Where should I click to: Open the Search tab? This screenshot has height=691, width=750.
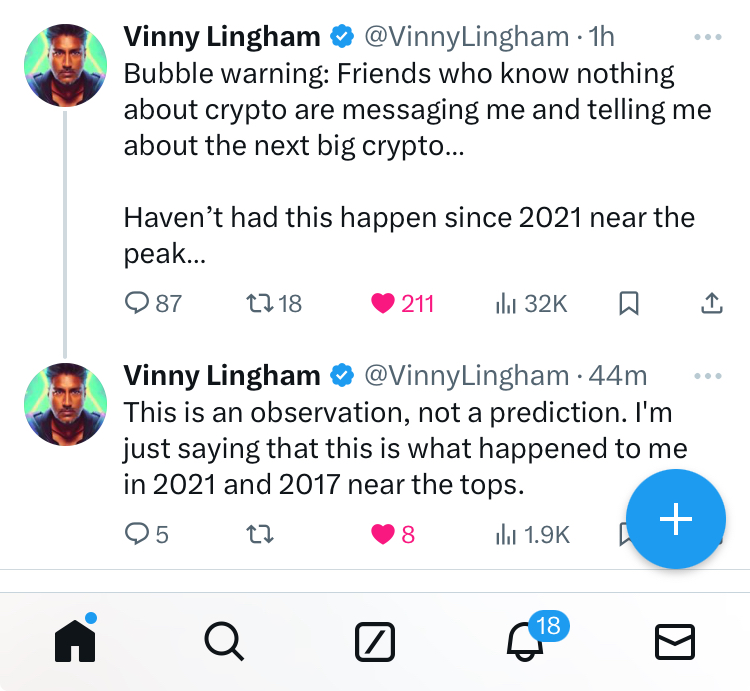coord(224,641)
